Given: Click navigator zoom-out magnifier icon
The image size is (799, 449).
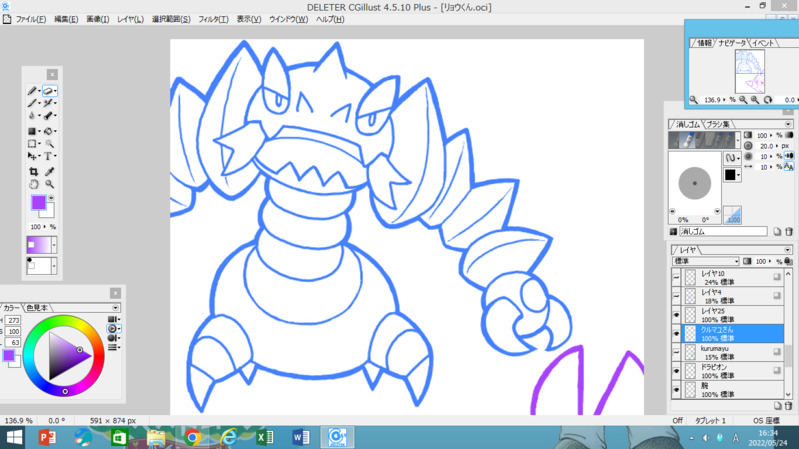Looking at the screenshot, I should click(743, 100).
